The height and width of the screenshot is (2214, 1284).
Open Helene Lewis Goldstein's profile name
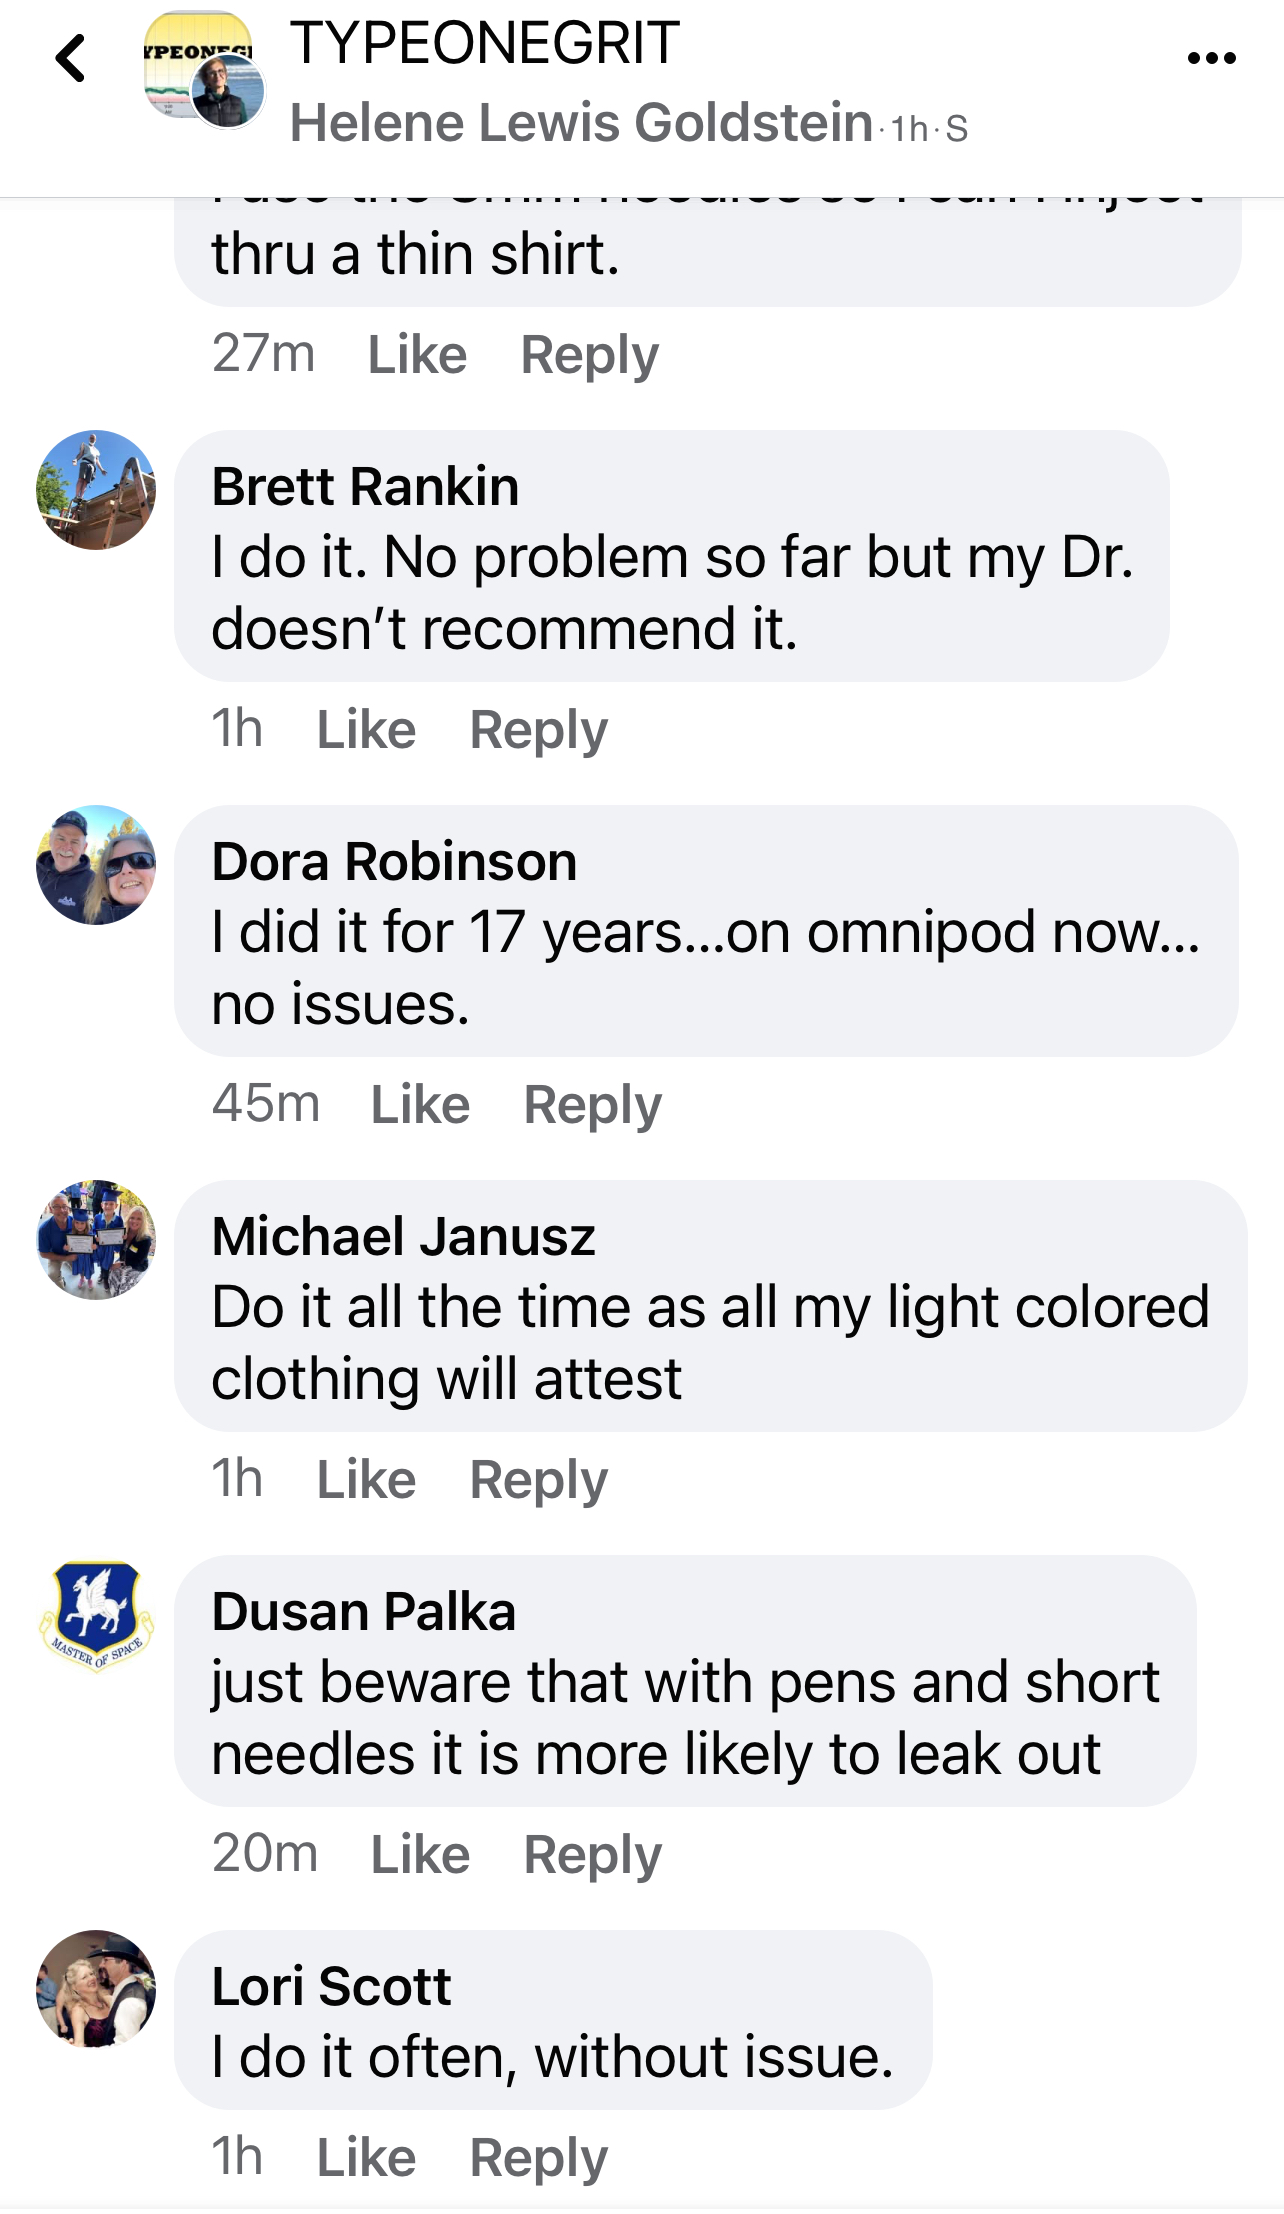(x=581, y=123)
